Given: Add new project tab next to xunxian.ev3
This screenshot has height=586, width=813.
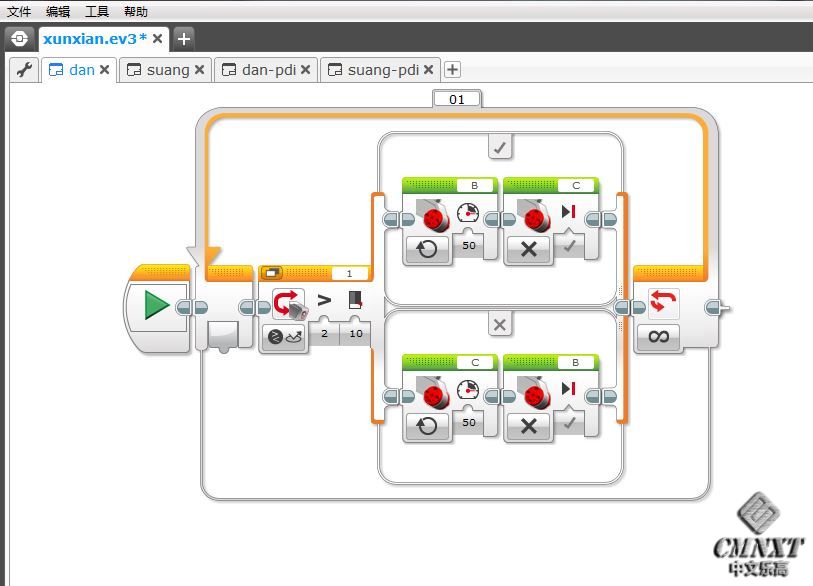Looking at the screenshot, I should pos(184,39).
